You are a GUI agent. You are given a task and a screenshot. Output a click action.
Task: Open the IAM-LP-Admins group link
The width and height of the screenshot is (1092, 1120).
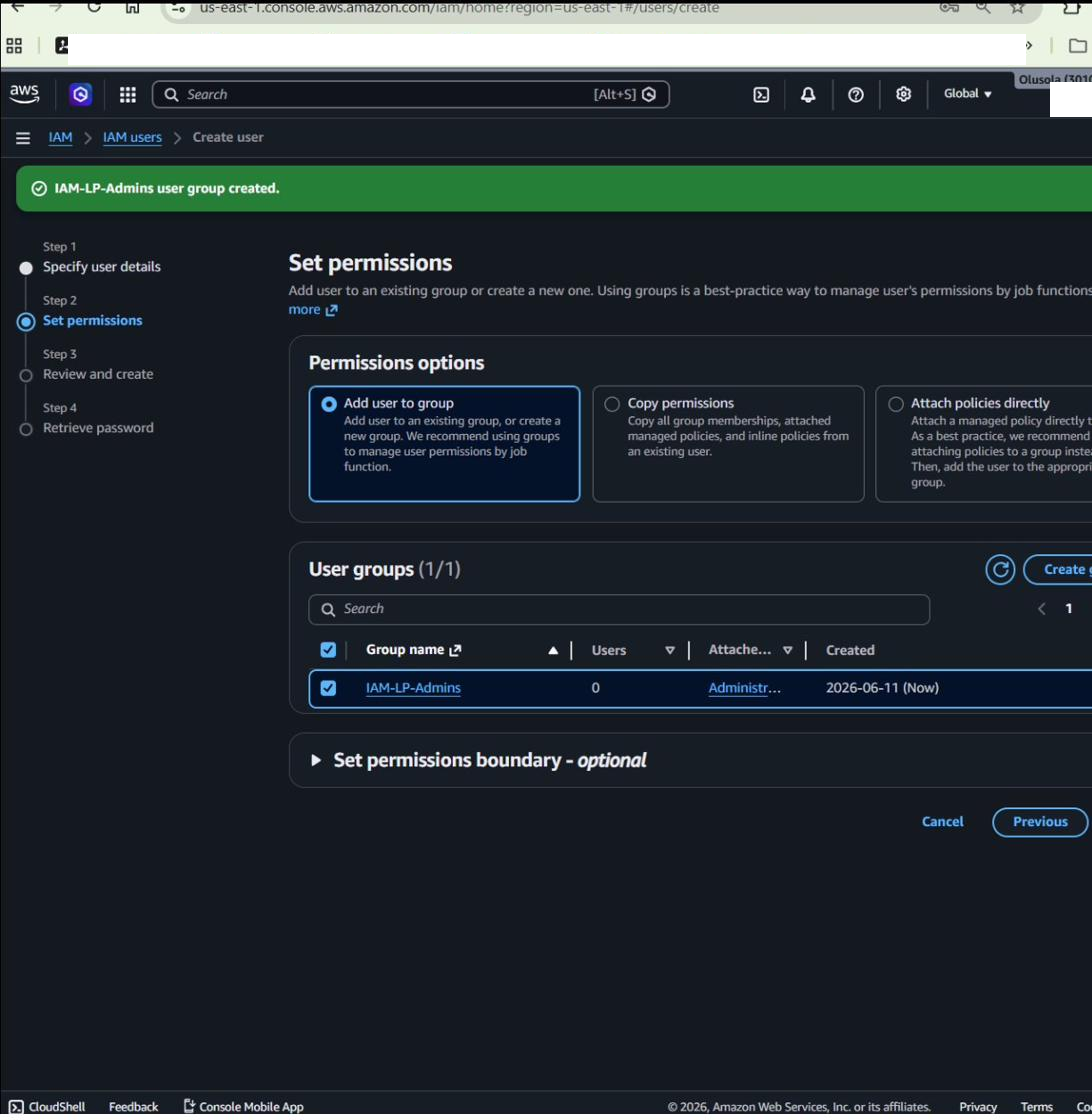(413, 689)
